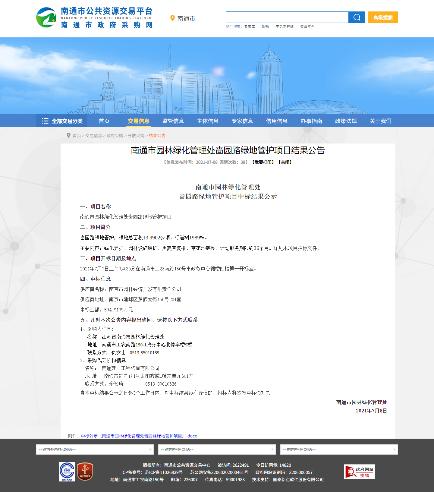Click the green platform logo in header
Screen dimensions: 434x492
(46, 18)
